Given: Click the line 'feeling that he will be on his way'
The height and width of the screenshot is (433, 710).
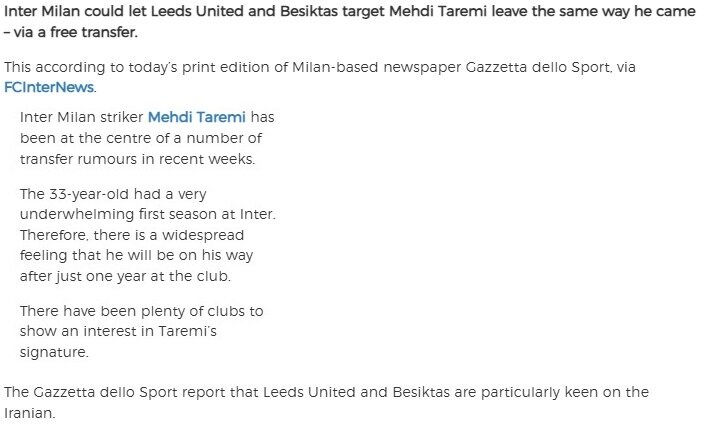Looking at the screenshot, I should click(136, 255).
